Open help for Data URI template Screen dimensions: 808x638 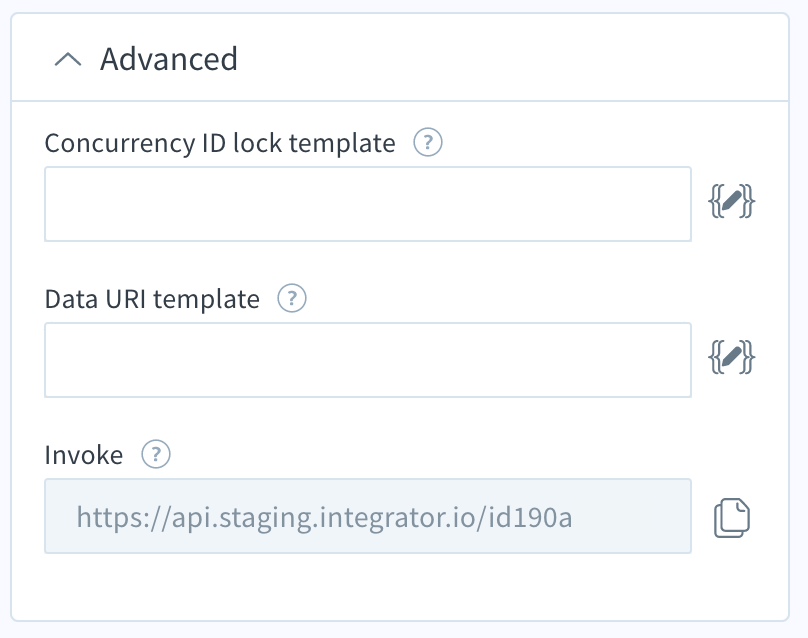(292, 298)
